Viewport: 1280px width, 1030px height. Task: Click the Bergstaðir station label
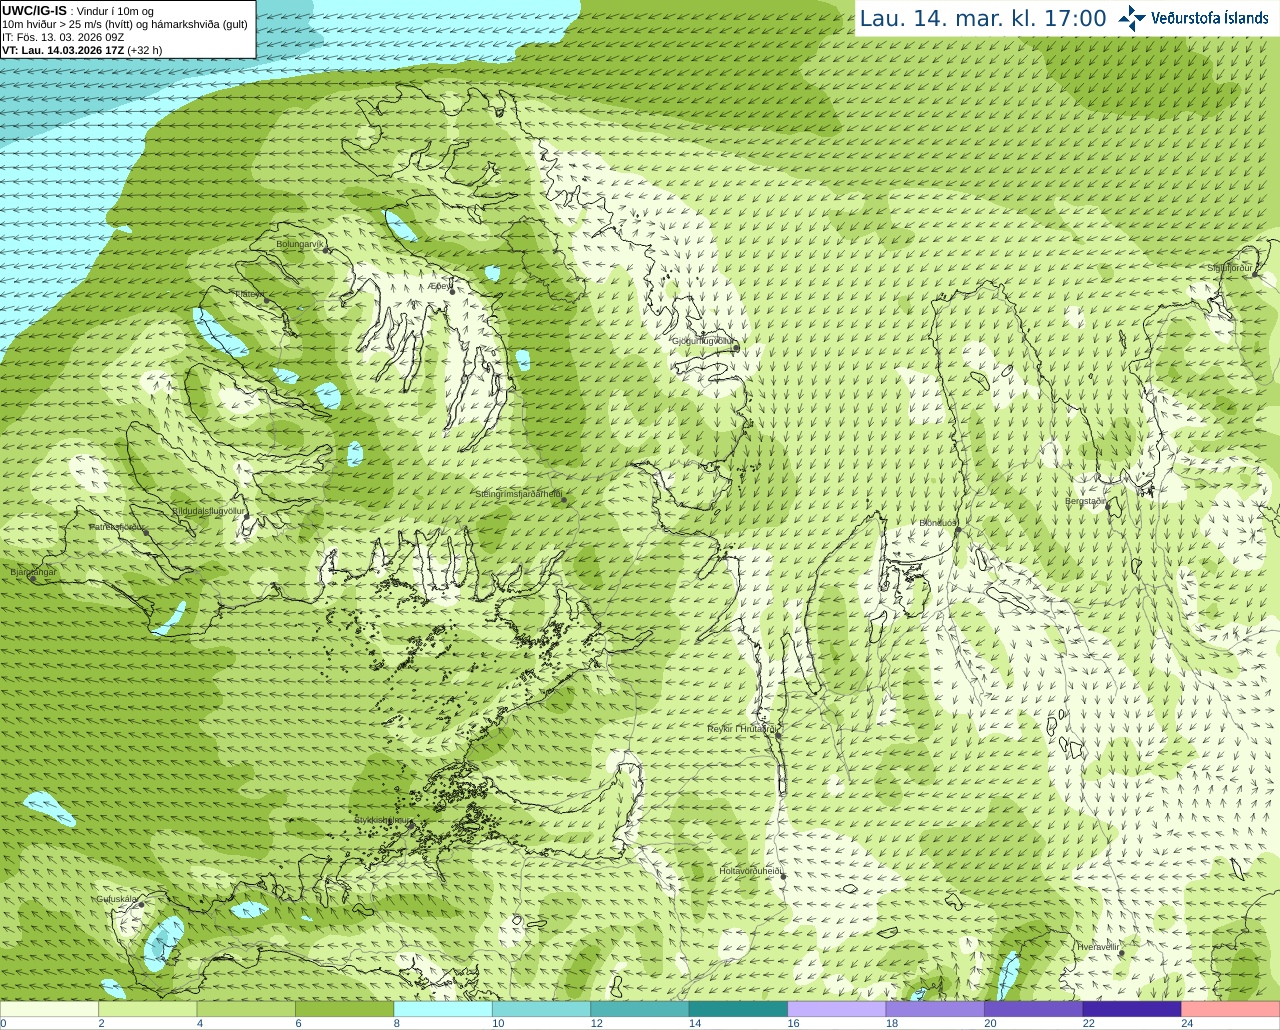1086,501
